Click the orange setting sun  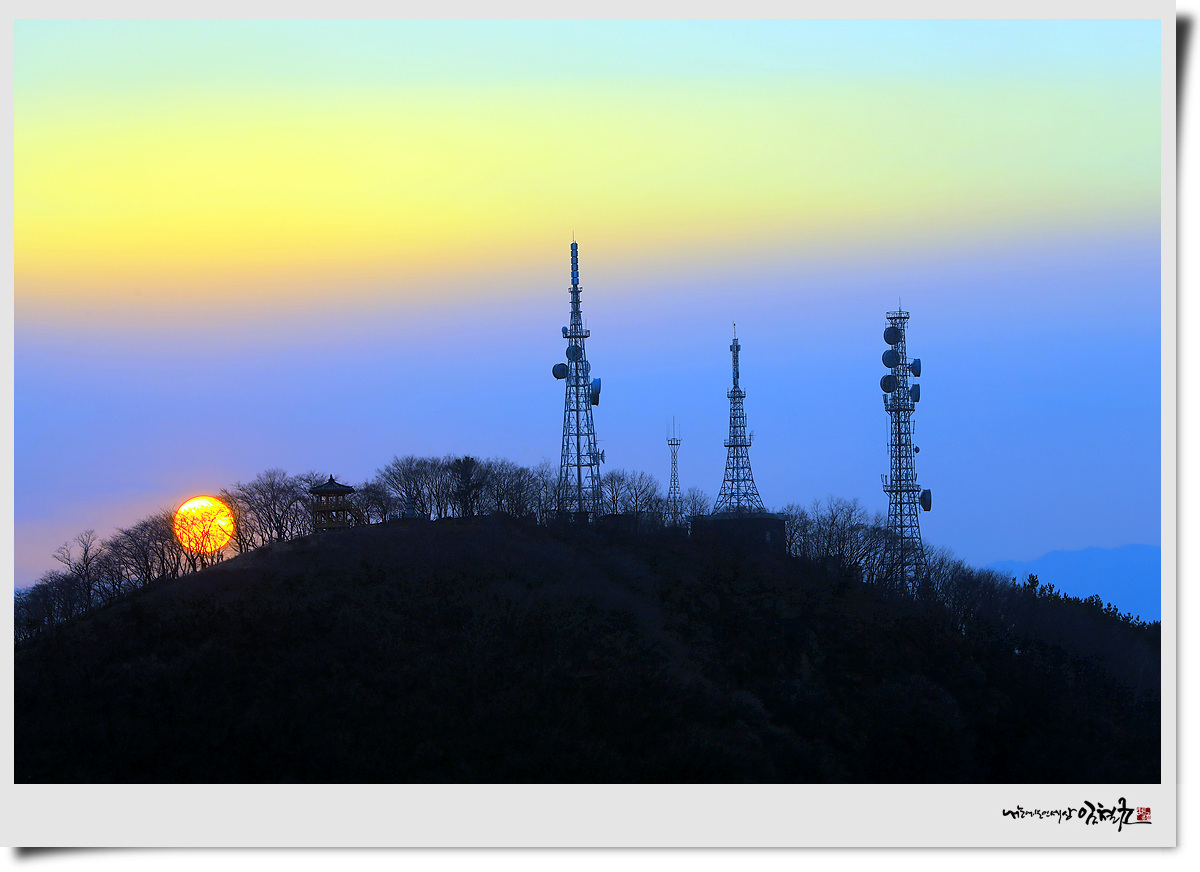point(204,524)
